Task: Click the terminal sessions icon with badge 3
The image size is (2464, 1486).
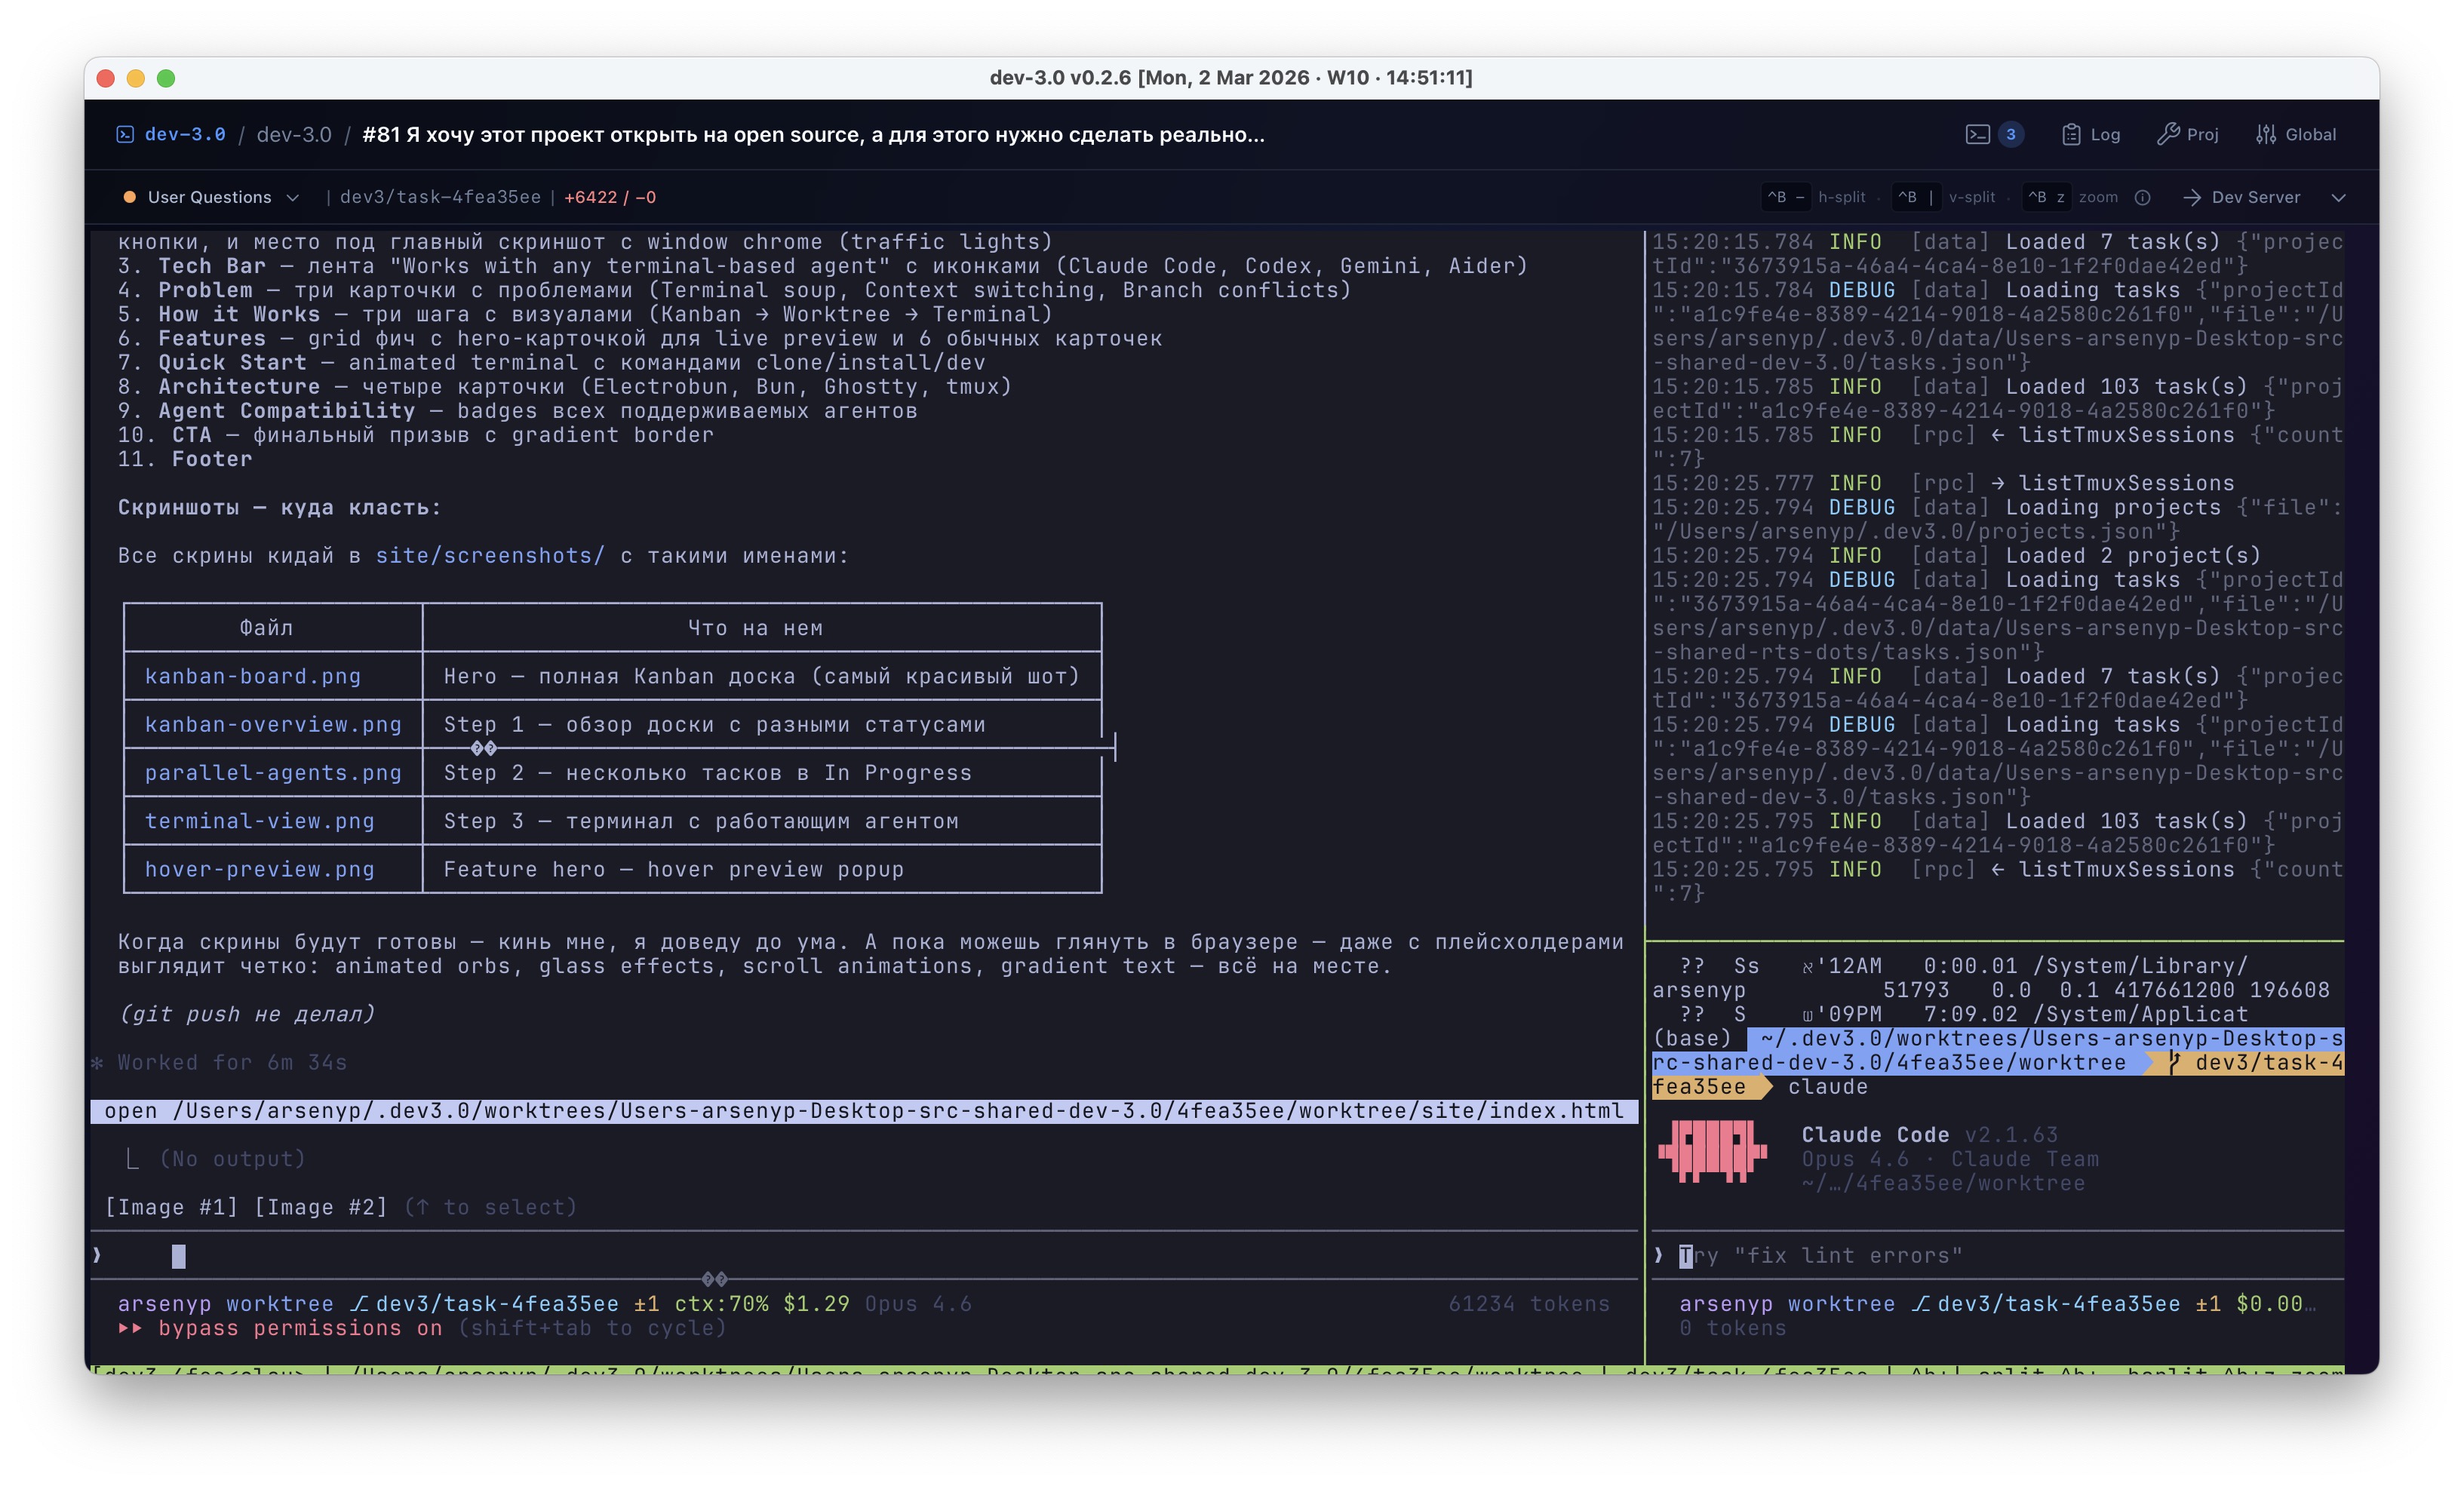Action: [x=1994, y=133]
